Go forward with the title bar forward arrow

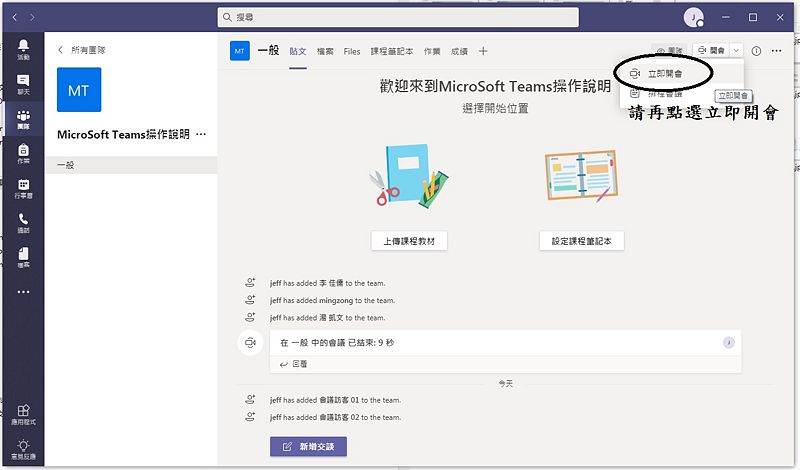coord(32,17)
